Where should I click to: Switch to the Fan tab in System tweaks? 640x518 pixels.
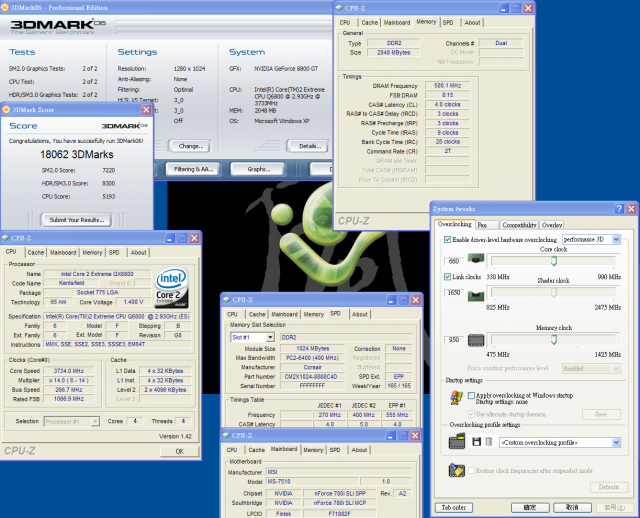tap(487, 225)
